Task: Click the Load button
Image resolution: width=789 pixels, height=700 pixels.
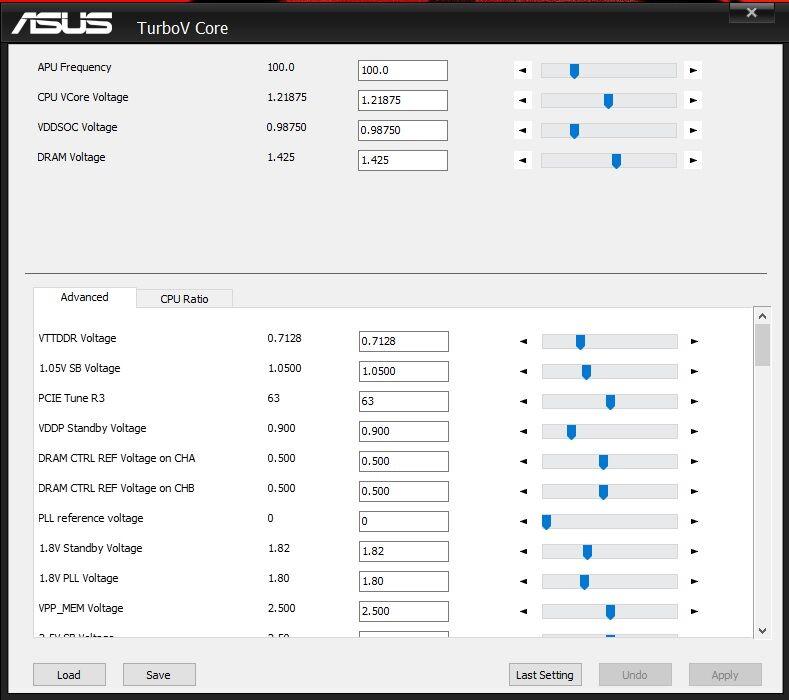Action: [69, 675]
